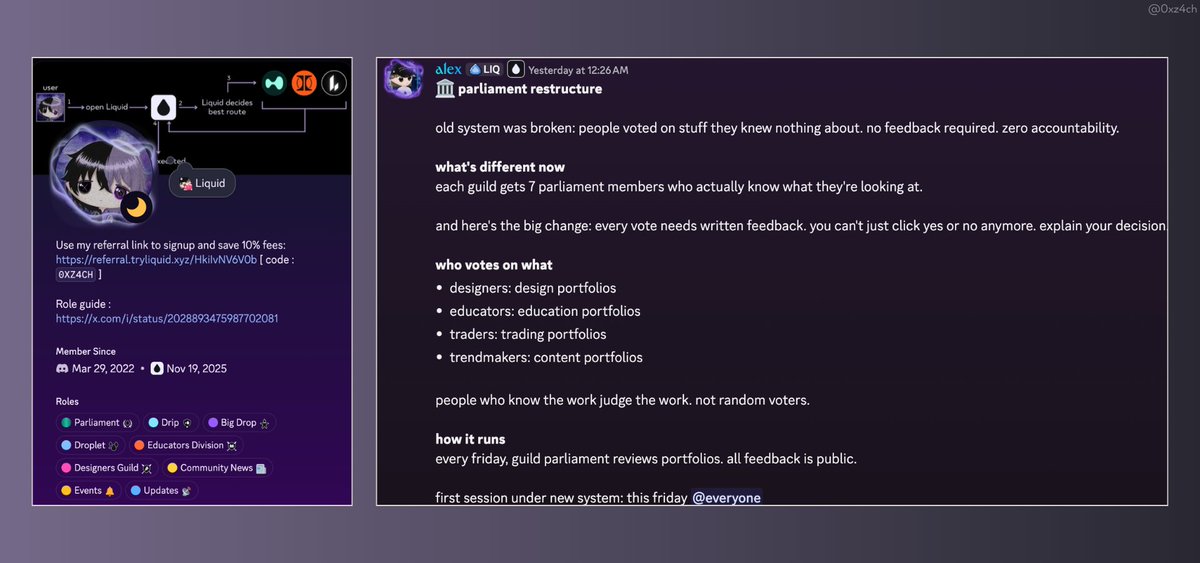Click the Designers Guild role color dot

pos(65,468)
